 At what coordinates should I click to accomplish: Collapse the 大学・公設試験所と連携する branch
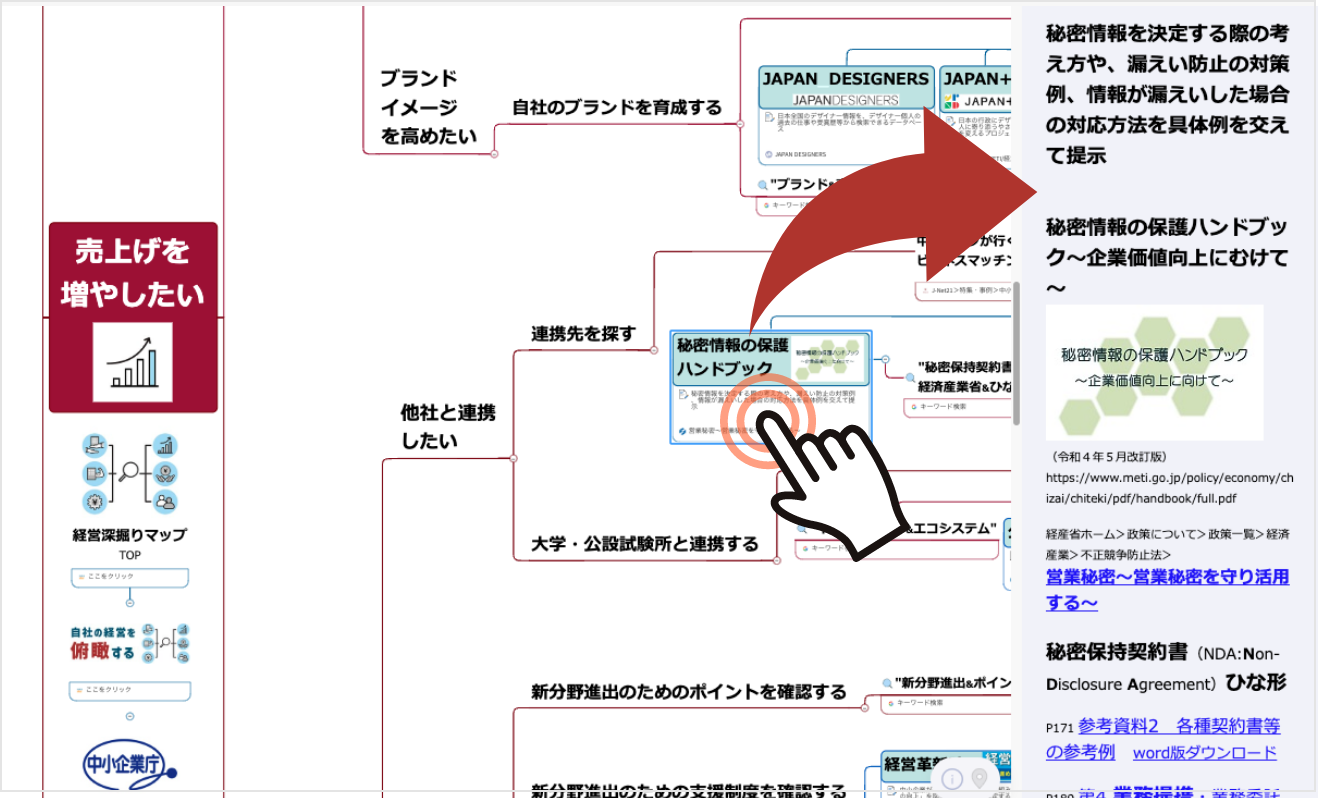click(776, 560)
